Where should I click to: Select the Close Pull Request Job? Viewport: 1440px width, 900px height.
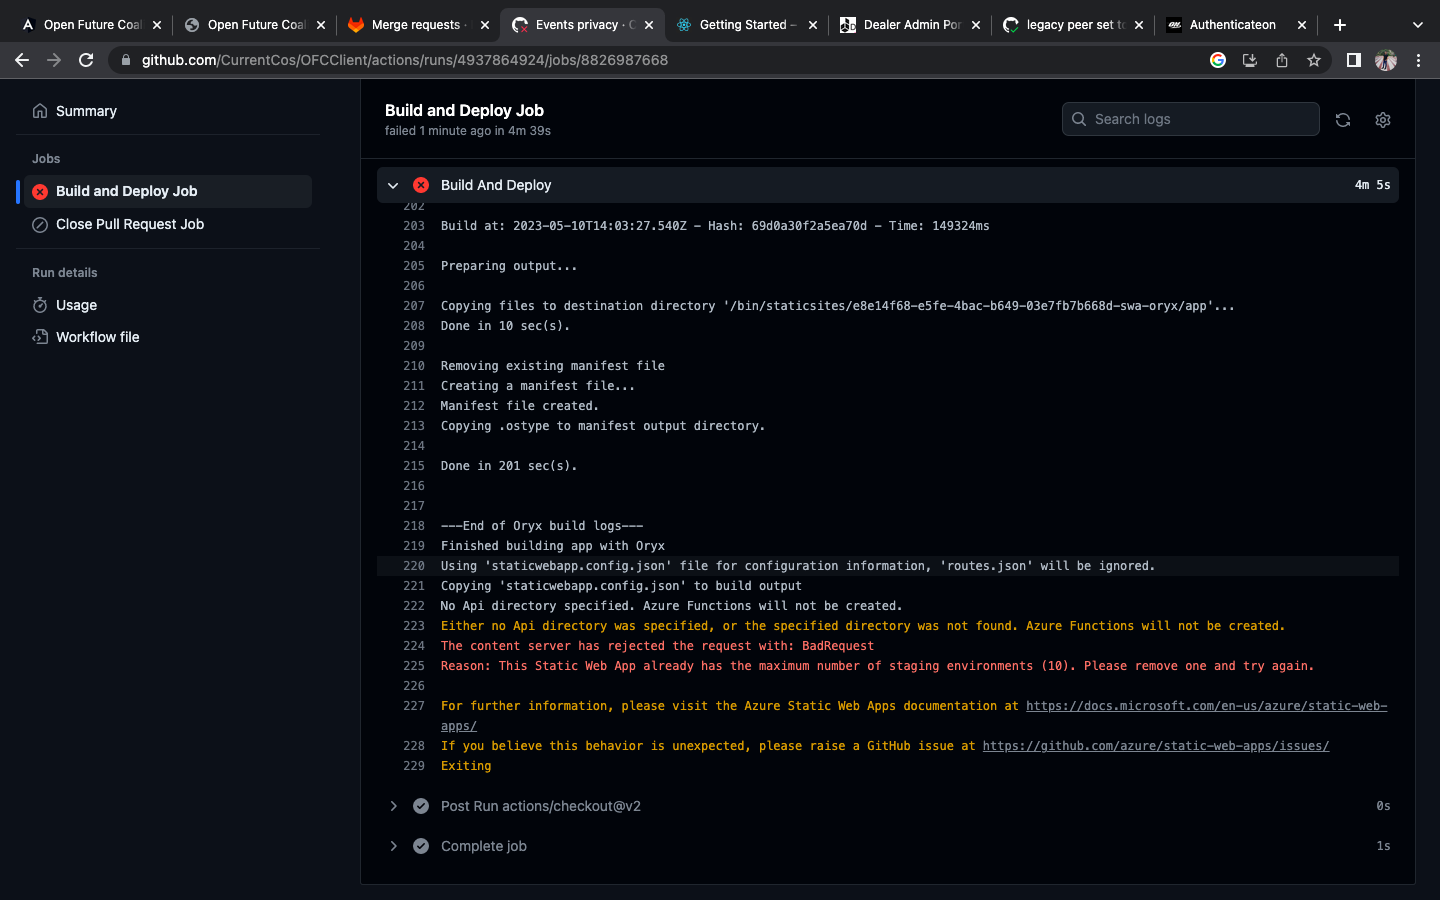click(130, 224)
